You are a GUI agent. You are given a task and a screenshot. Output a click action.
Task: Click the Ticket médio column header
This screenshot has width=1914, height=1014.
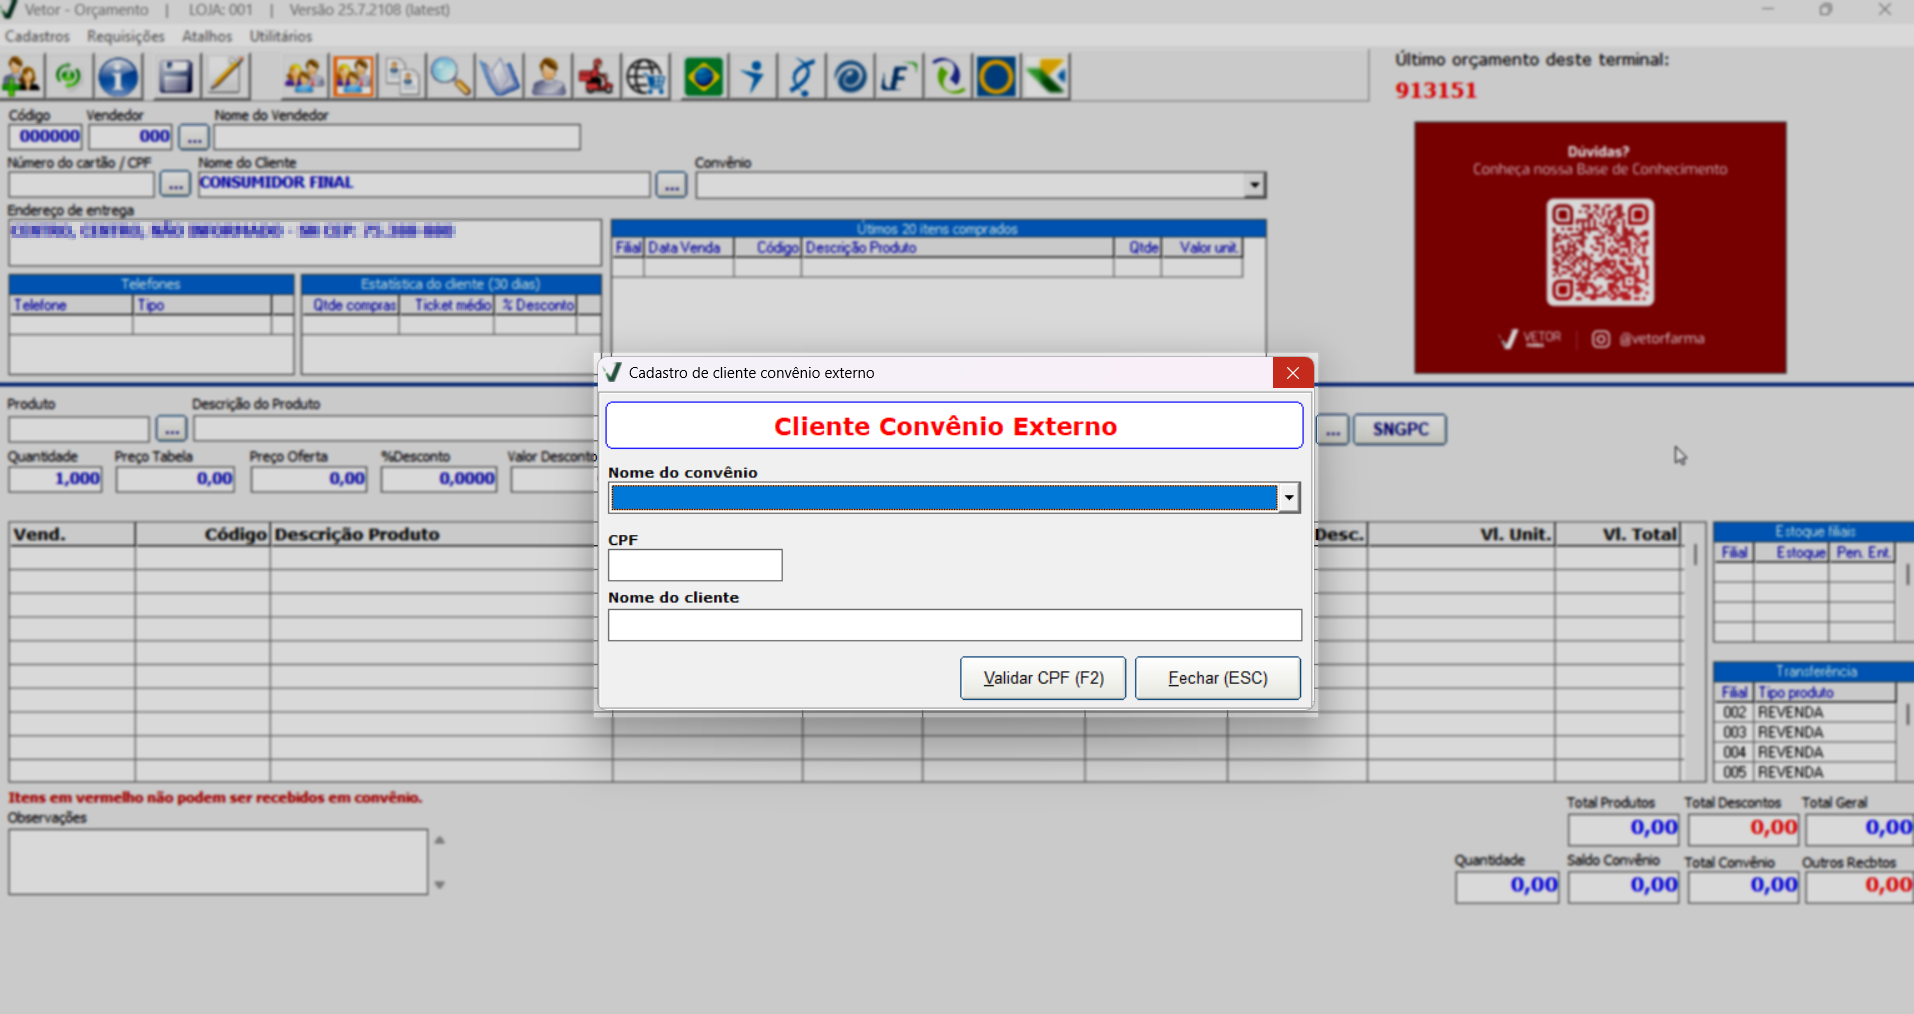448,305
